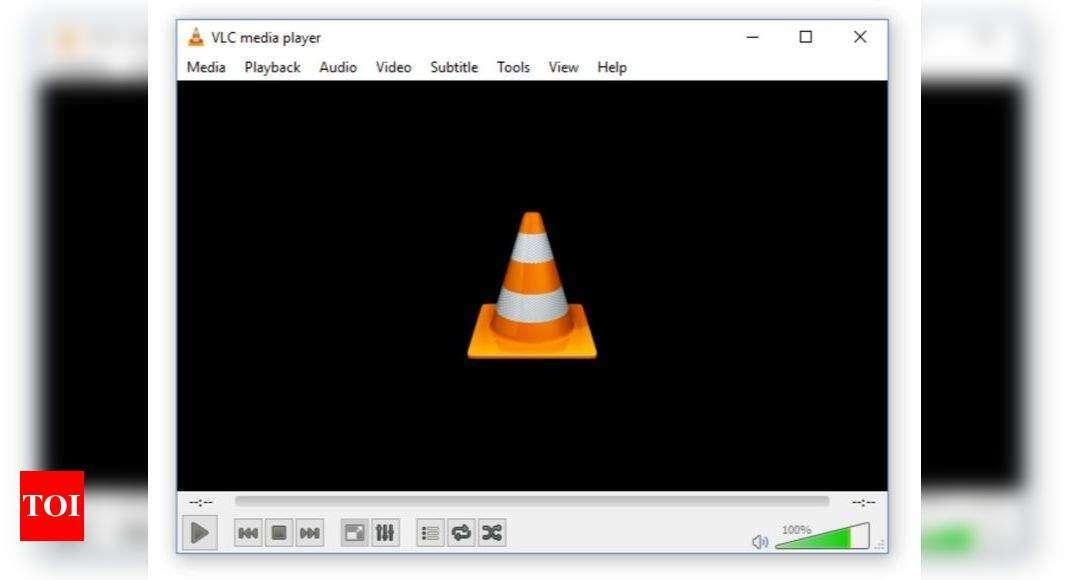This screenshot has width=1069, height=580.
Task: Open the Media menu
Action: click(206, 67)
